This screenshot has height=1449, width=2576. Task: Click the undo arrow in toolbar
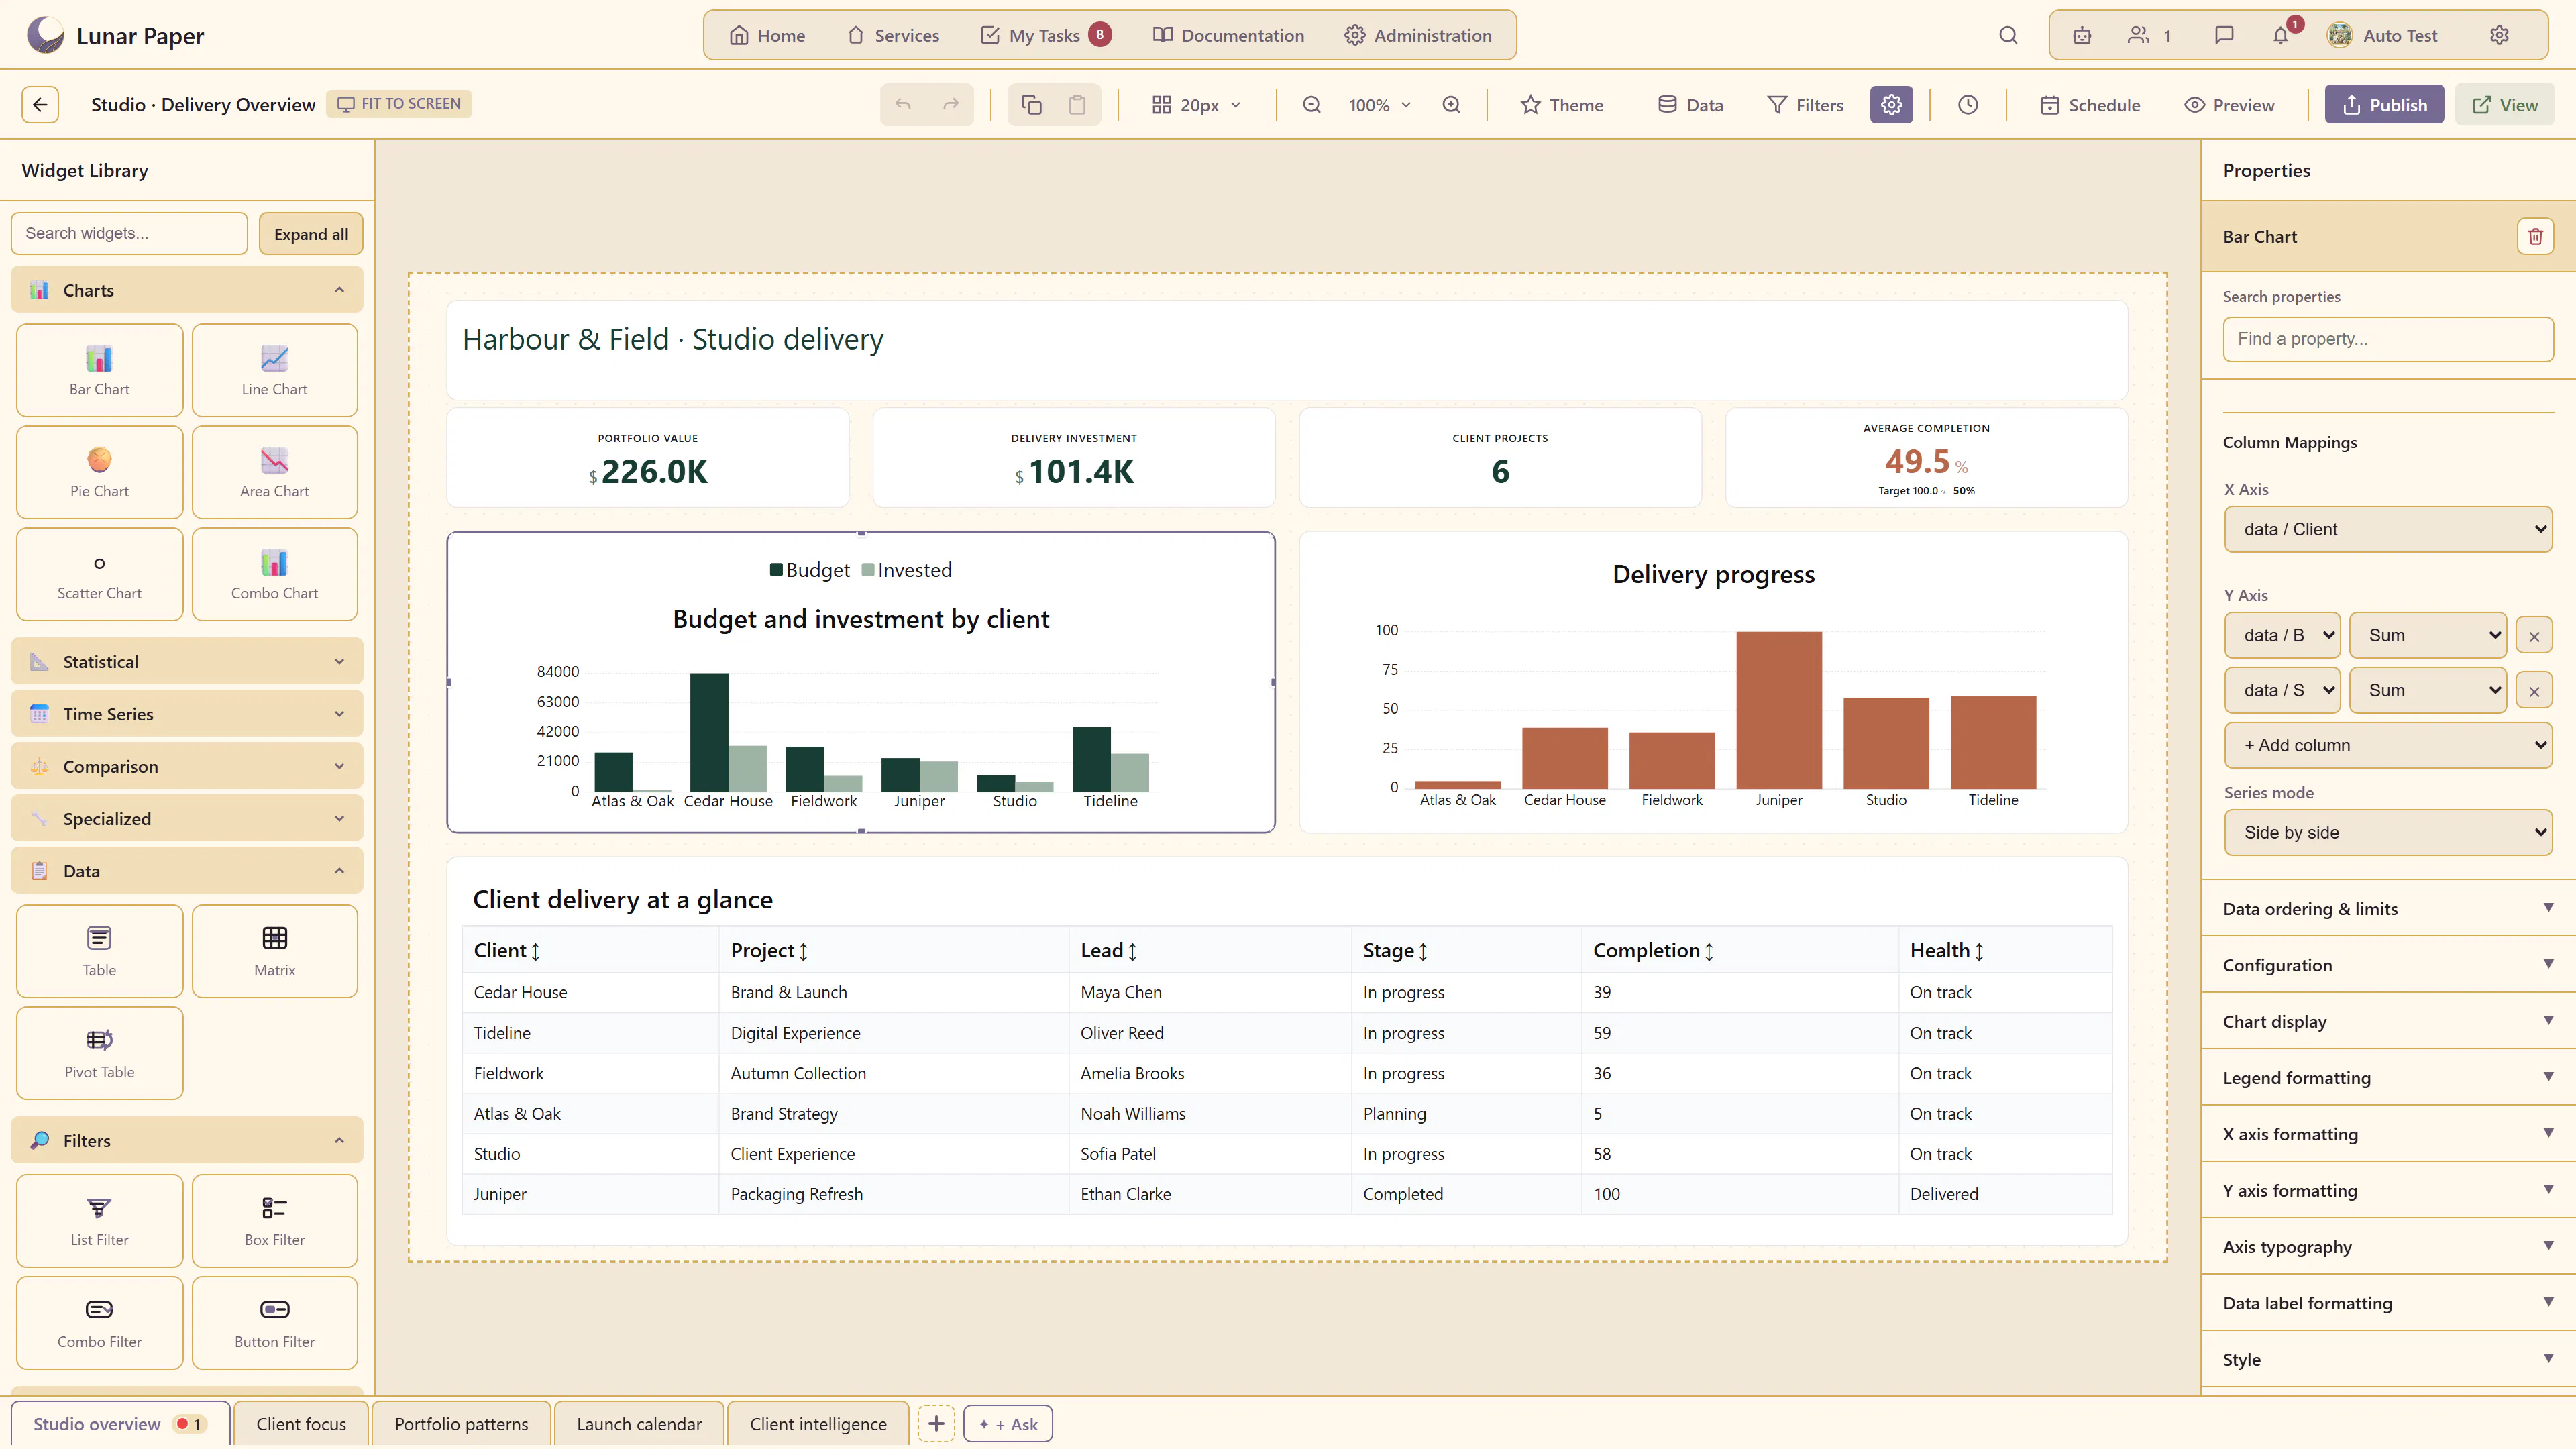(x=903, y=104)
